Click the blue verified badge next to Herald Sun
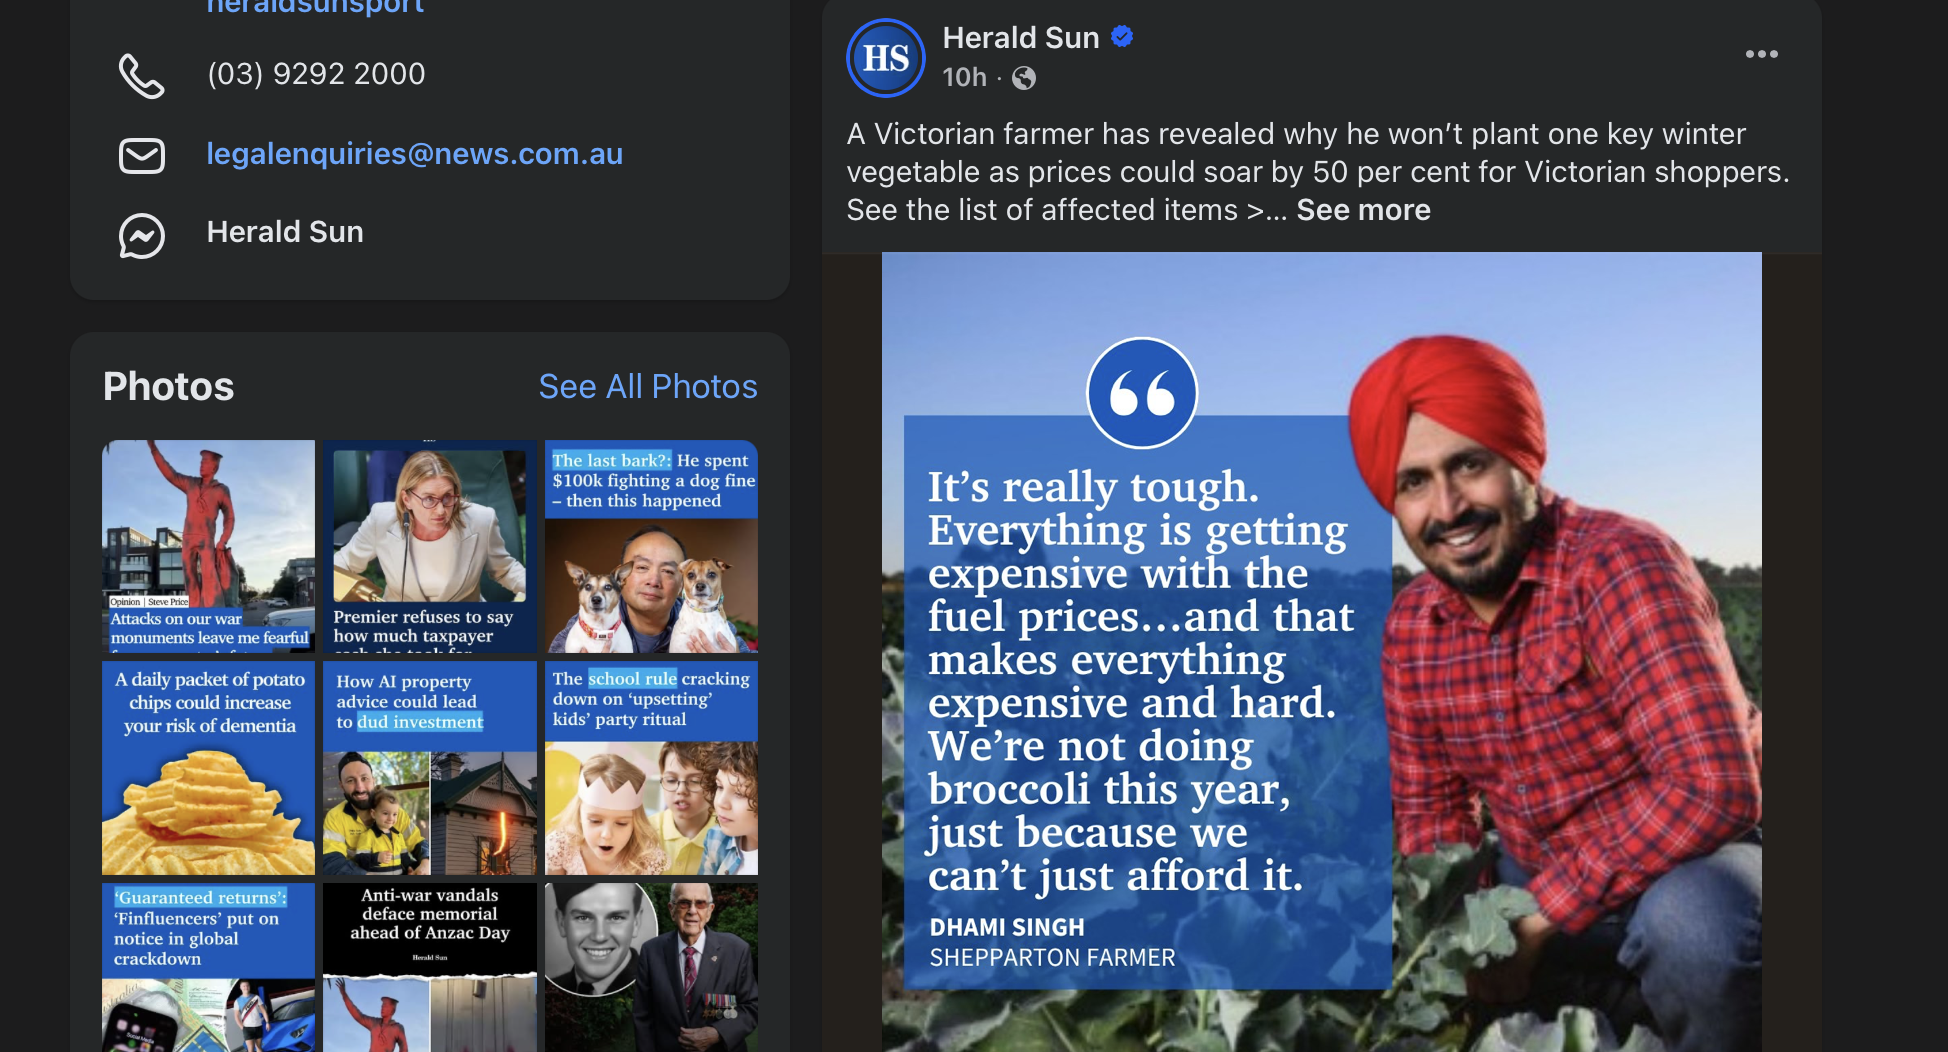Viewport: 1948px width, 1052px height. coord(1122,37)
